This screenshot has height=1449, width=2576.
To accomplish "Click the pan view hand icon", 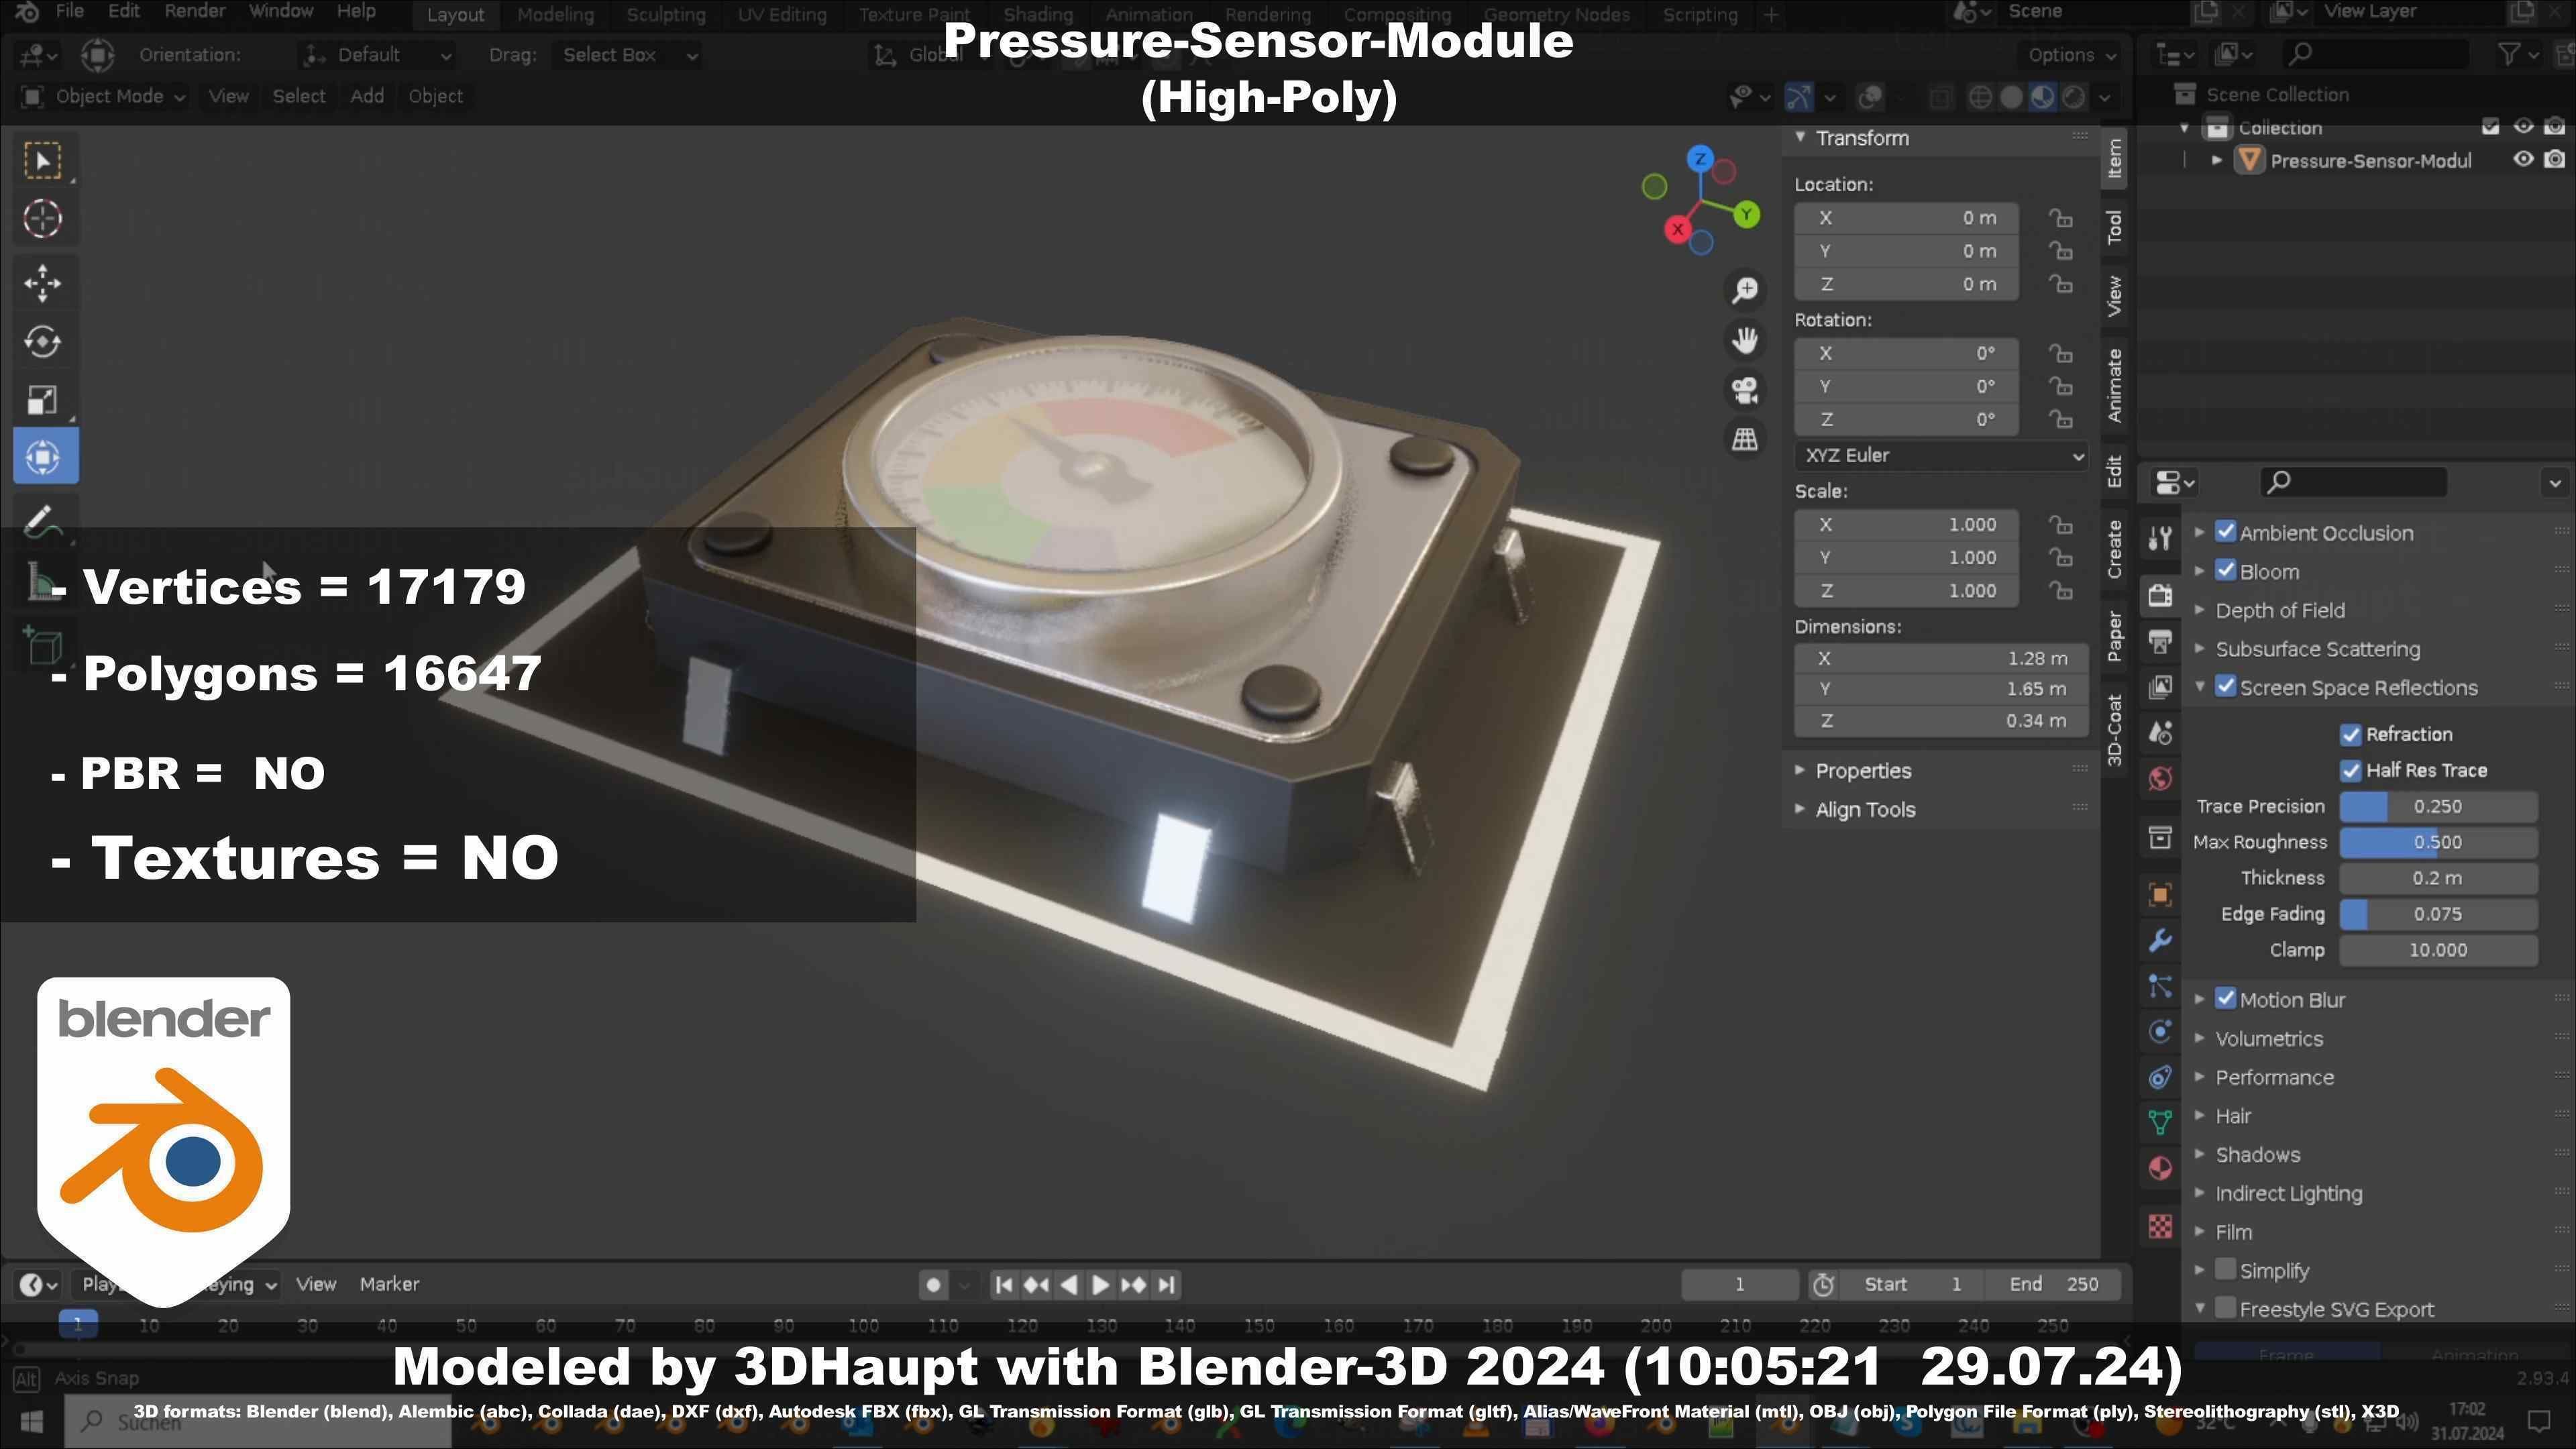I will click(x=1745, y=340).
